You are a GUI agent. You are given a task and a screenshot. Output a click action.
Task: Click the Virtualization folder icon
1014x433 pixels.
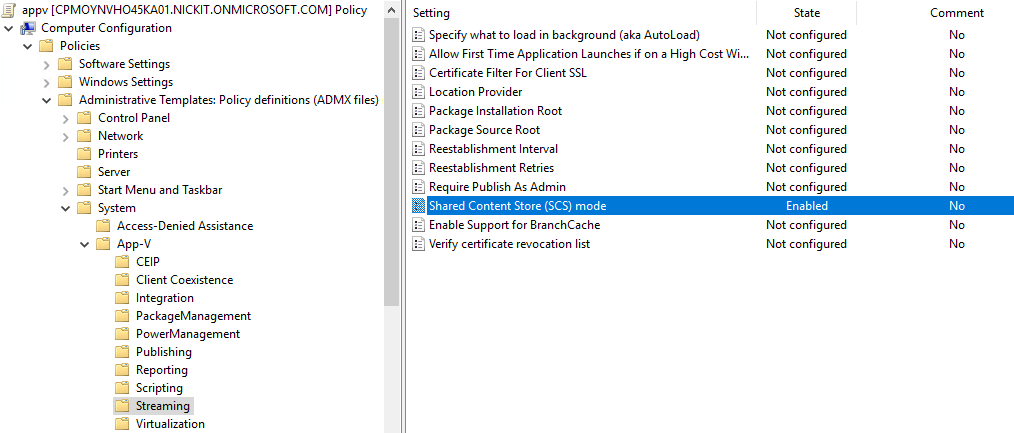coord(122,425)
